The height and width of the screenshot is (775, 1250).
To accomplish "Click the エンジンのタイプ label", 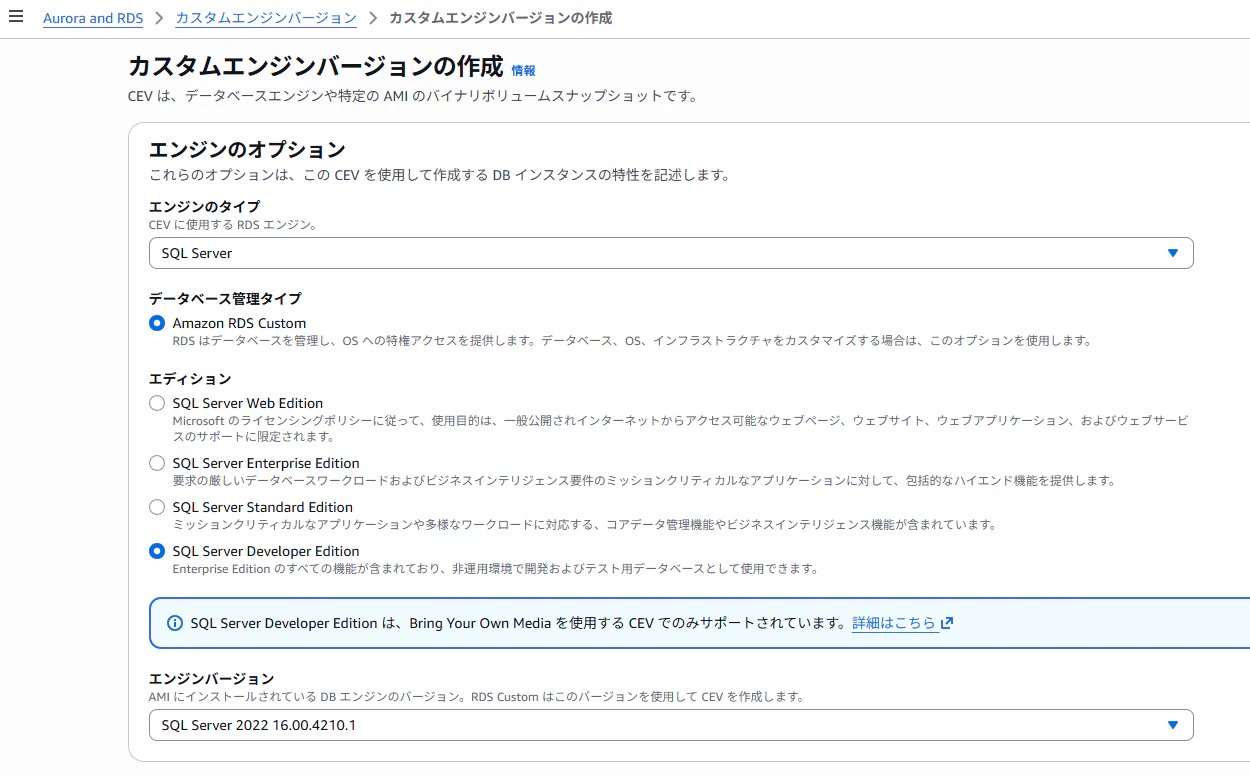I will pyautogui.click(x=204, y=207).
